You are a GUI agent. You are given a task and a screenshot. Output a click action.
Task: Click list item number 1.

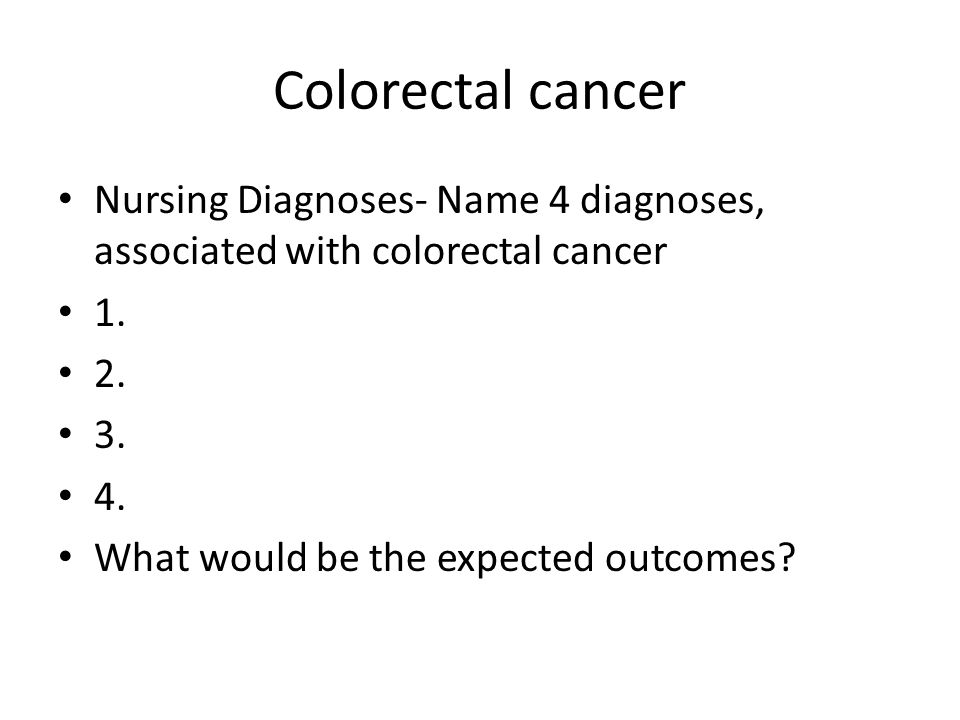(110, 313)
